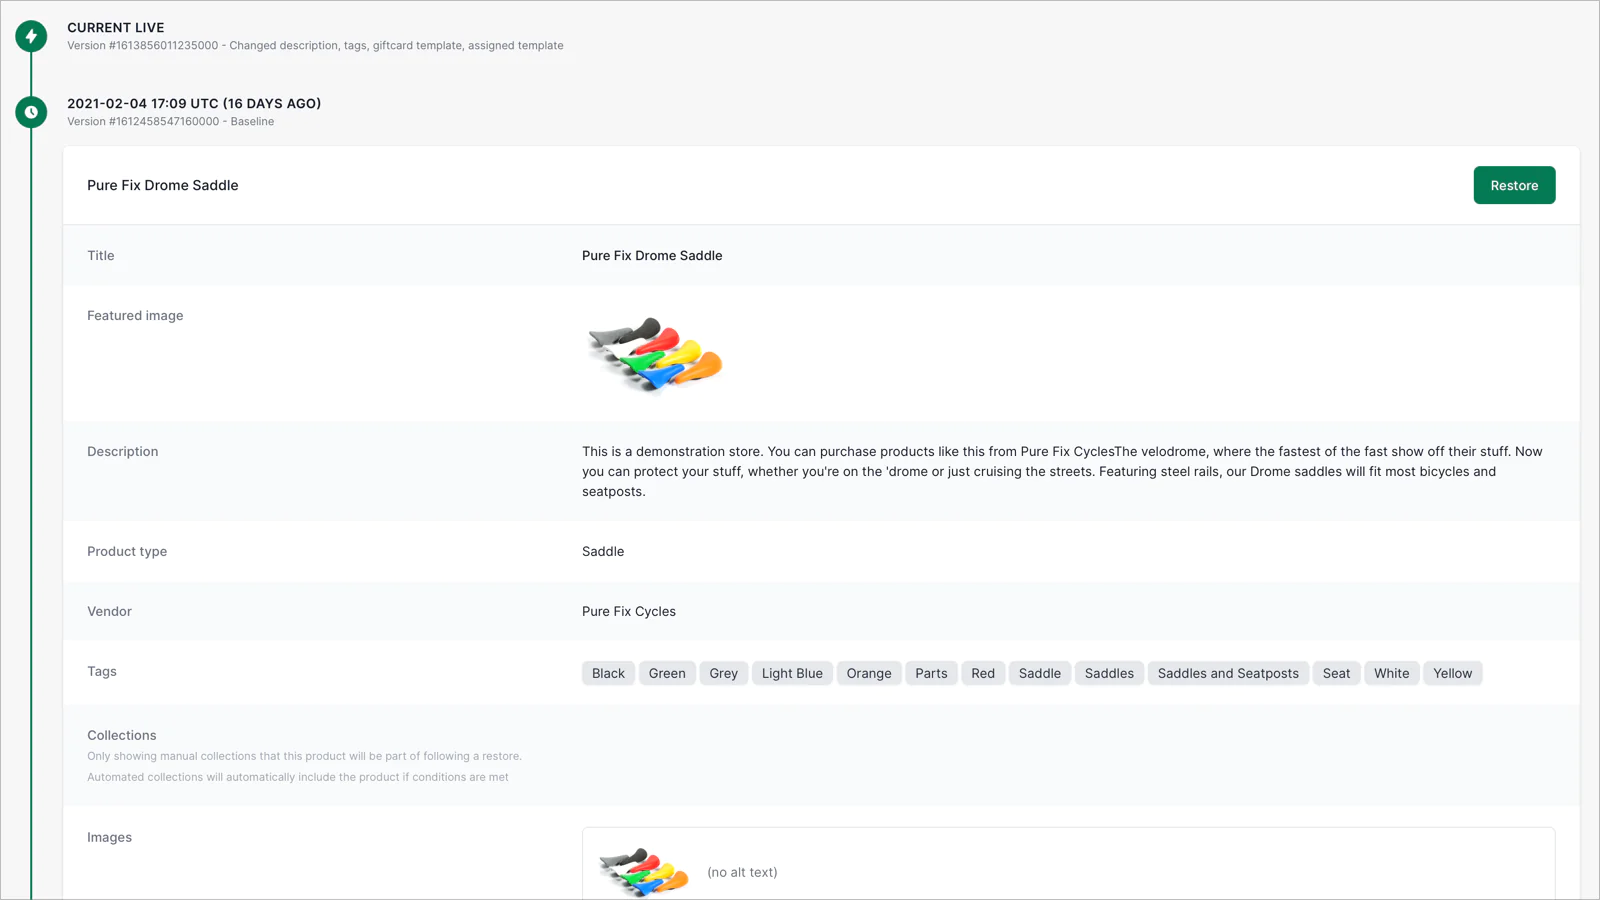1600x900 pixels.
Task: Click the Current Live lightning bolt icon
Action: (31, 36)
